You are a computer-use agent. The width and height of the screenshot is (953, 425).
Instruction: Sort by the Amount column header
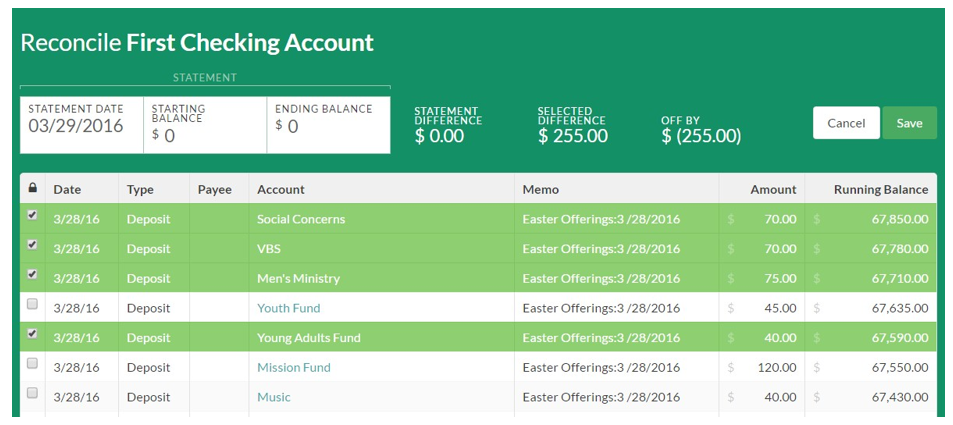point(773,190)
